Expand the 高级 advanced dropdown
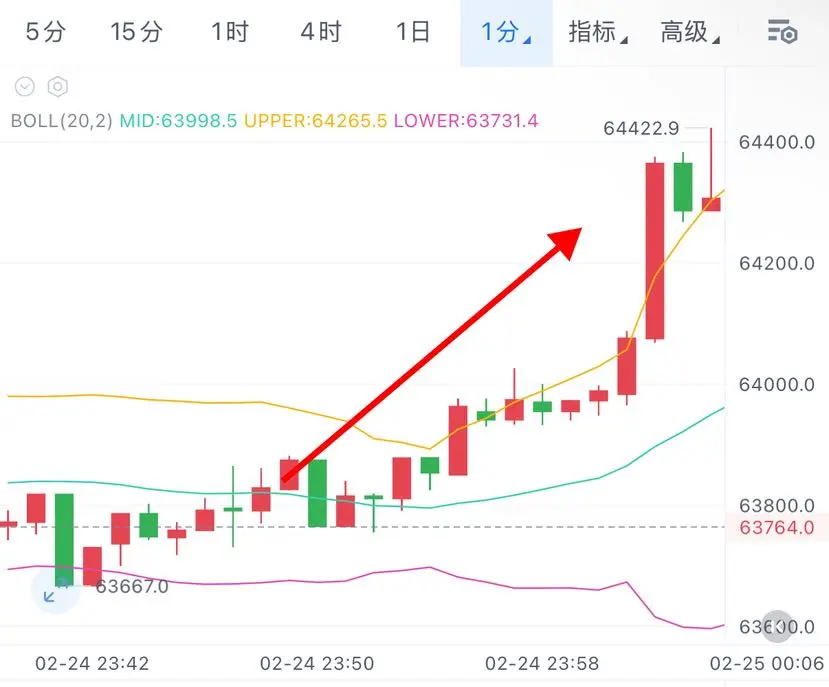 tap(689, 32)
